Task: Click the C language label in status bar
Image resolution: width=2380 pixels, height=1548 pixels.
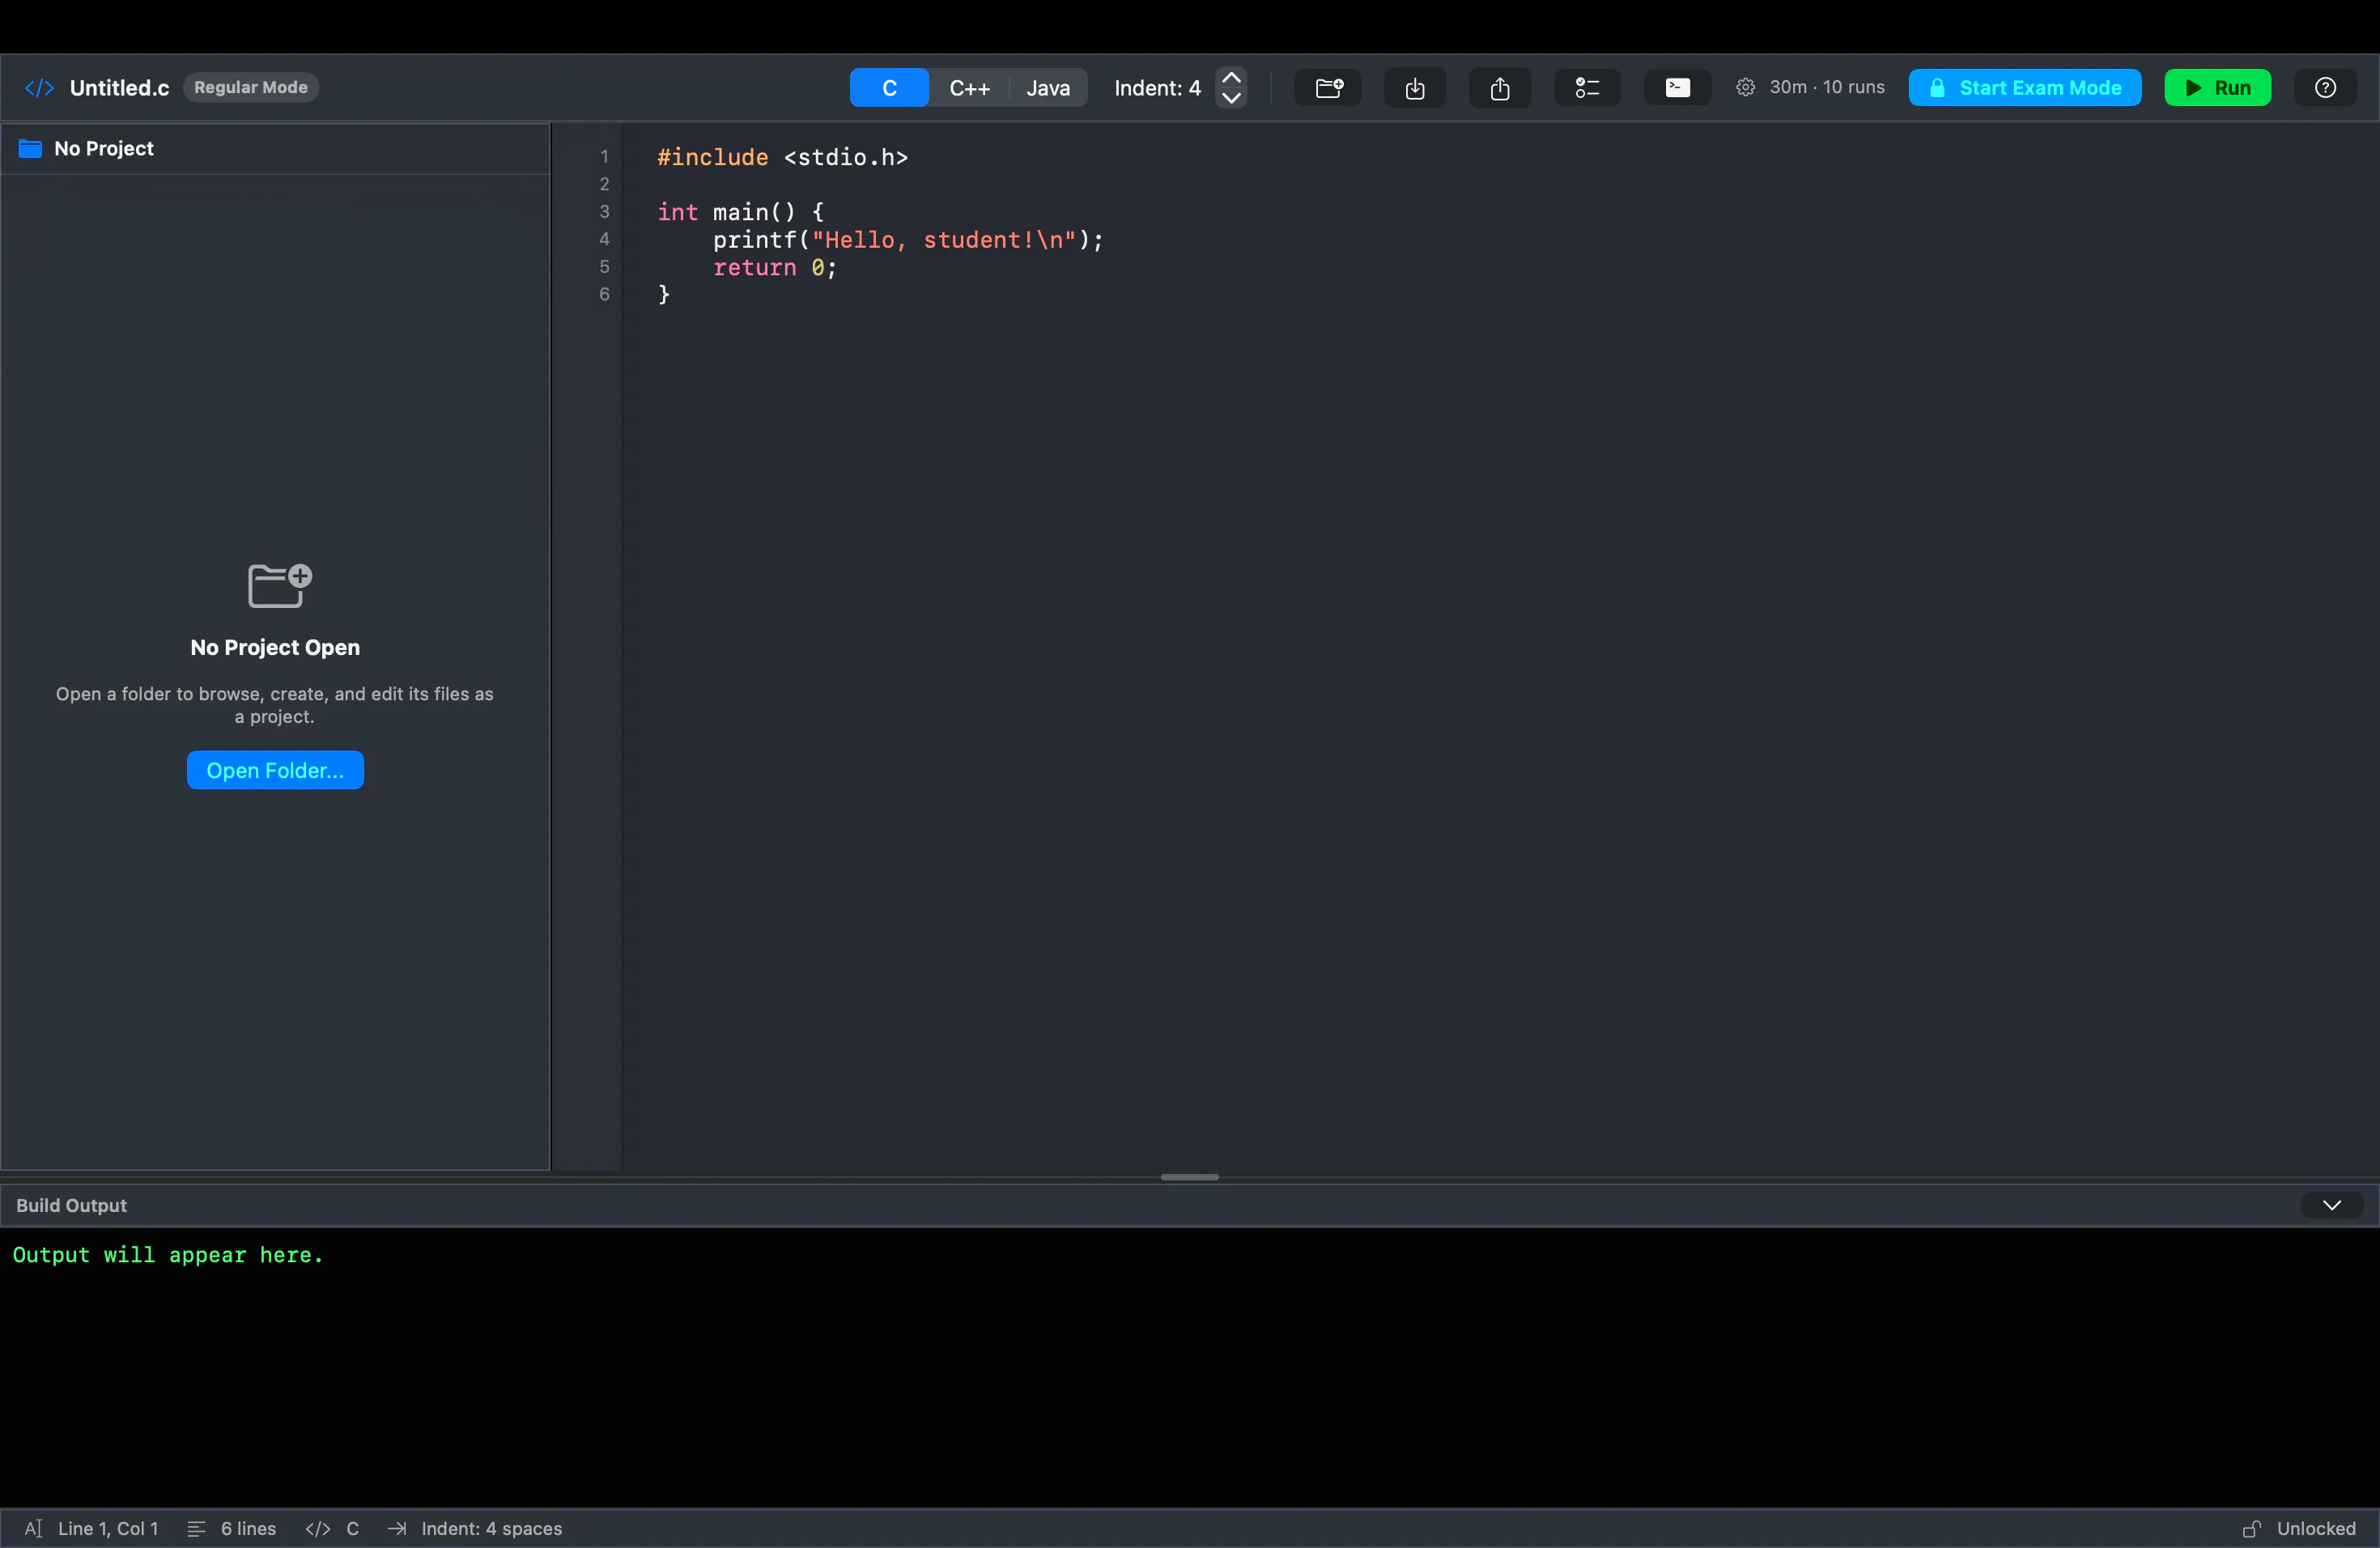Action: [x=352, y=1528]
